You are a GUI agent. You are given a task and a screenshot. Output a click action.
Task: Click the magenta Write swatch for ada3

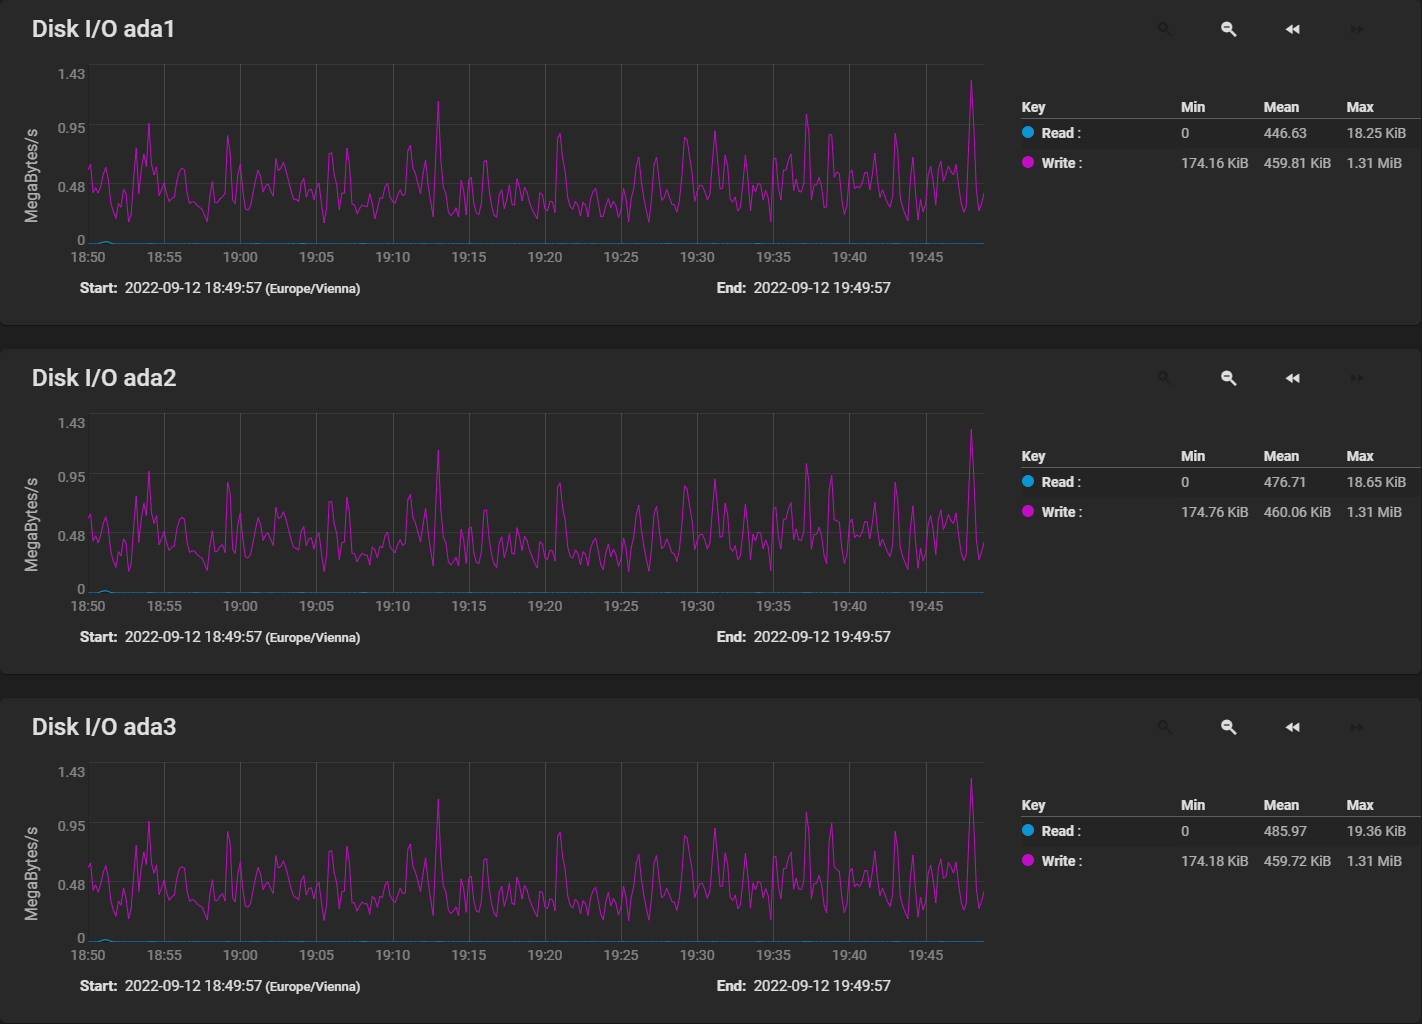tap(1028, 860)
